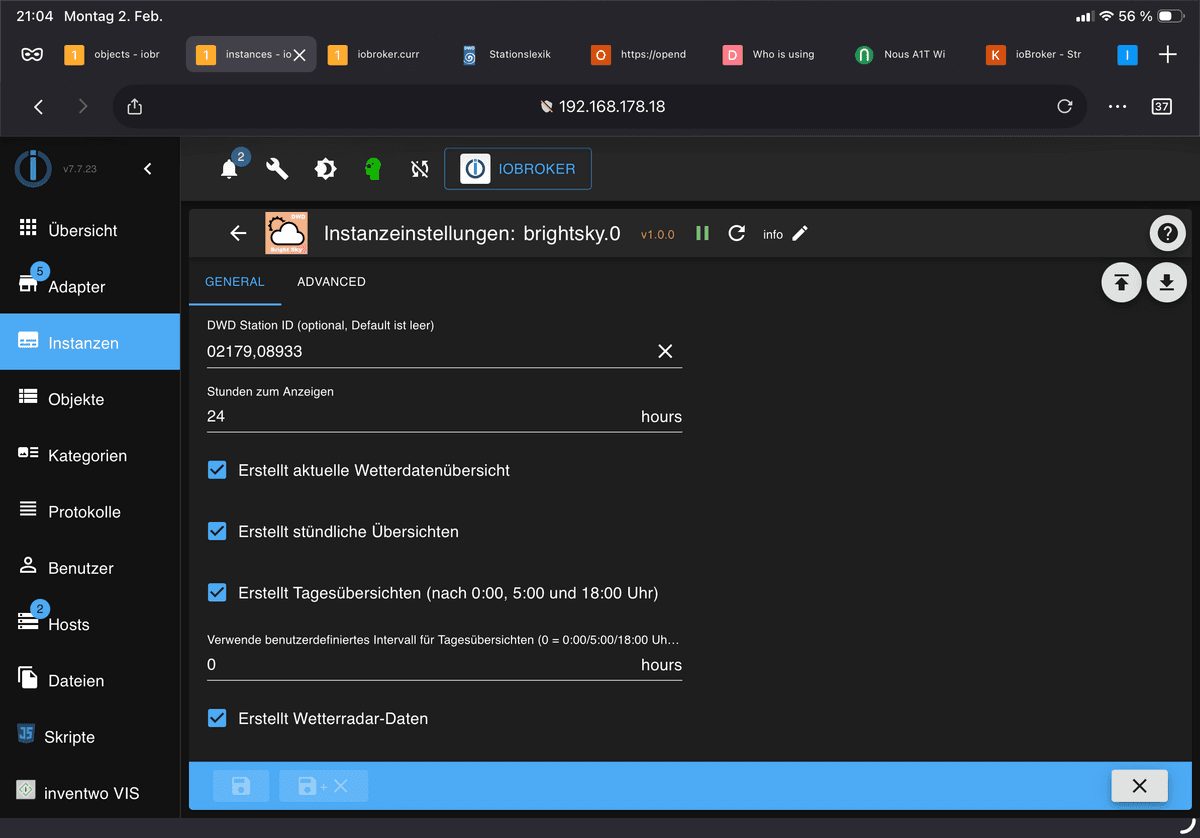The image size is (1200, 838).
Task: Open system settings wrench icon
Action: [277, 169]
